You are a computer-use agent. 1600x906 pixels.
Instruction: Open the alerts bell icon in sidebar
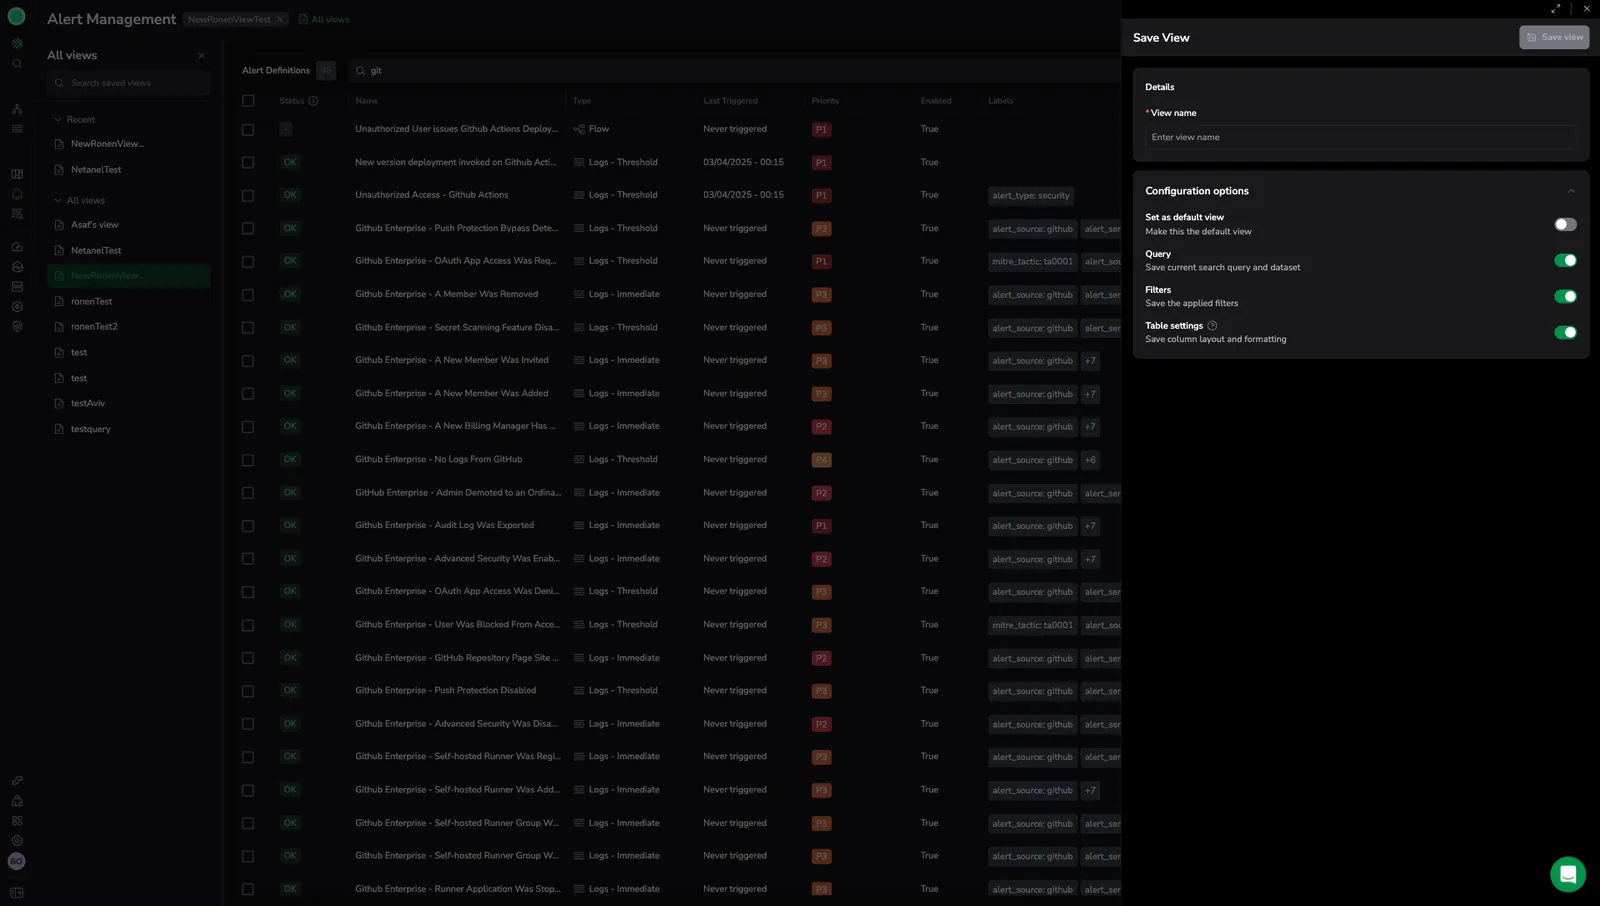point(17,194)
